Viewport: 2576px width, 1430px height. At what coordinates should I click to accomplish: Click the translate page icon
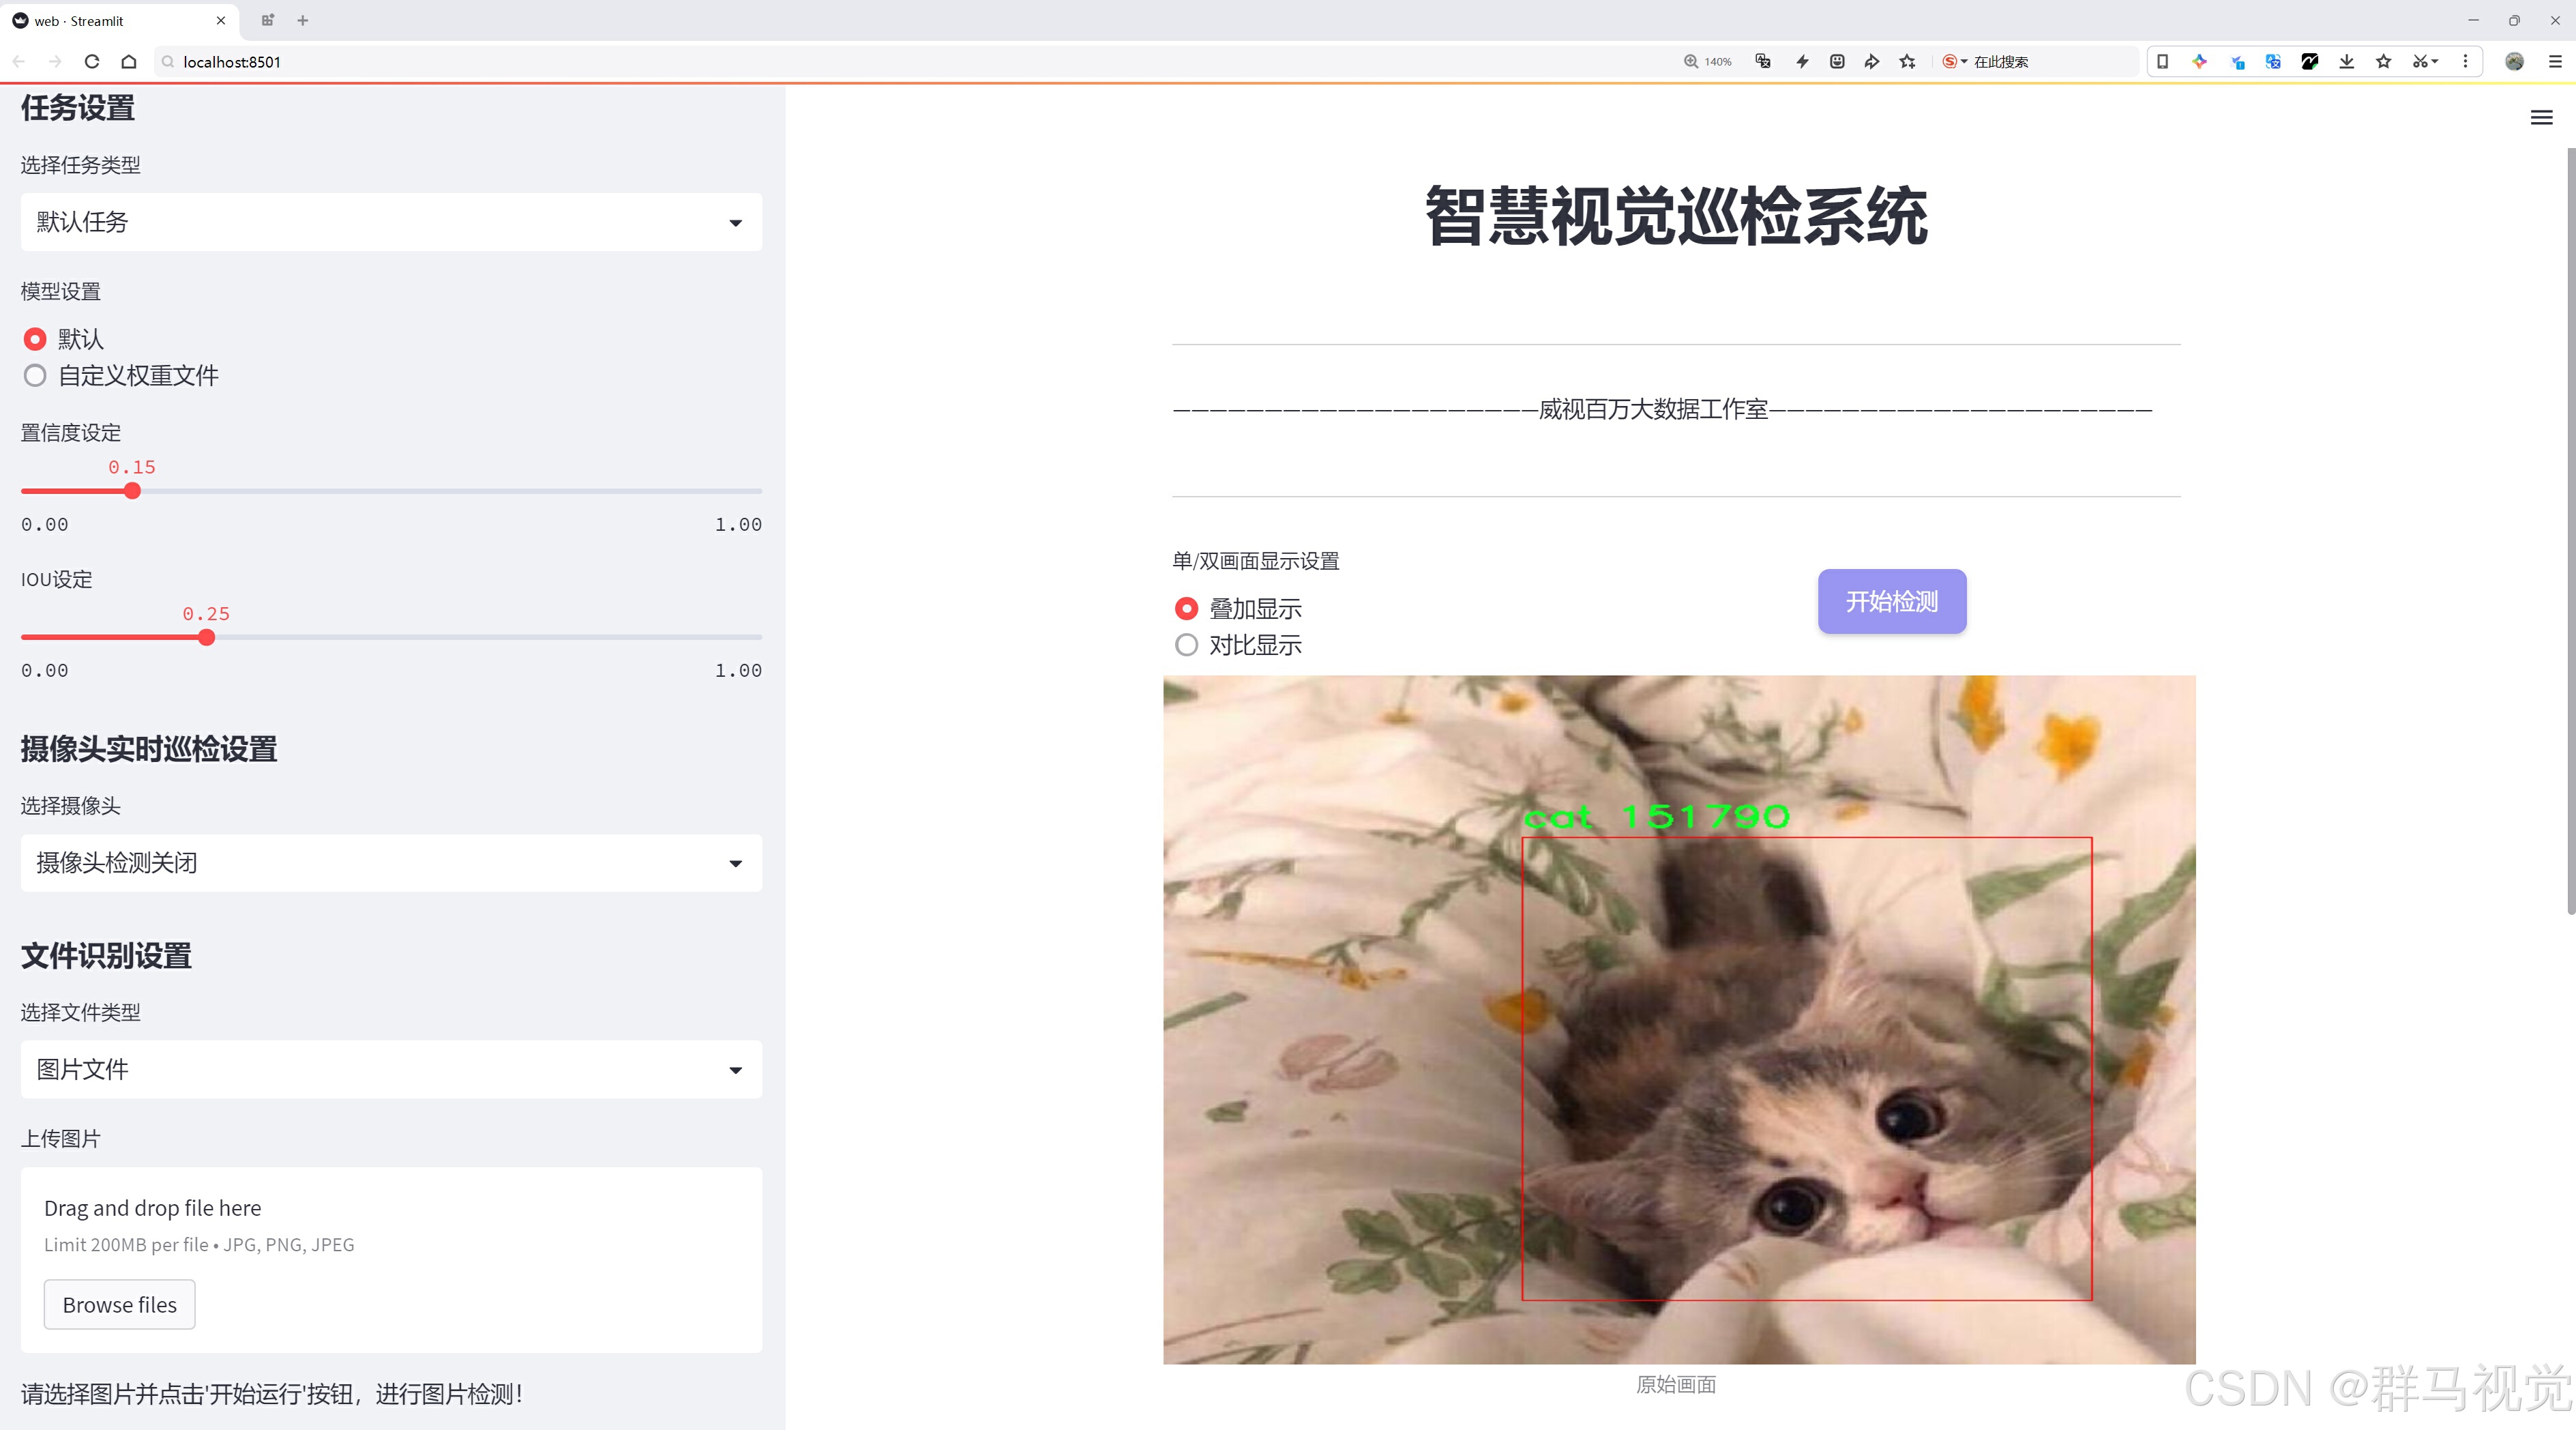(1763, 62)
